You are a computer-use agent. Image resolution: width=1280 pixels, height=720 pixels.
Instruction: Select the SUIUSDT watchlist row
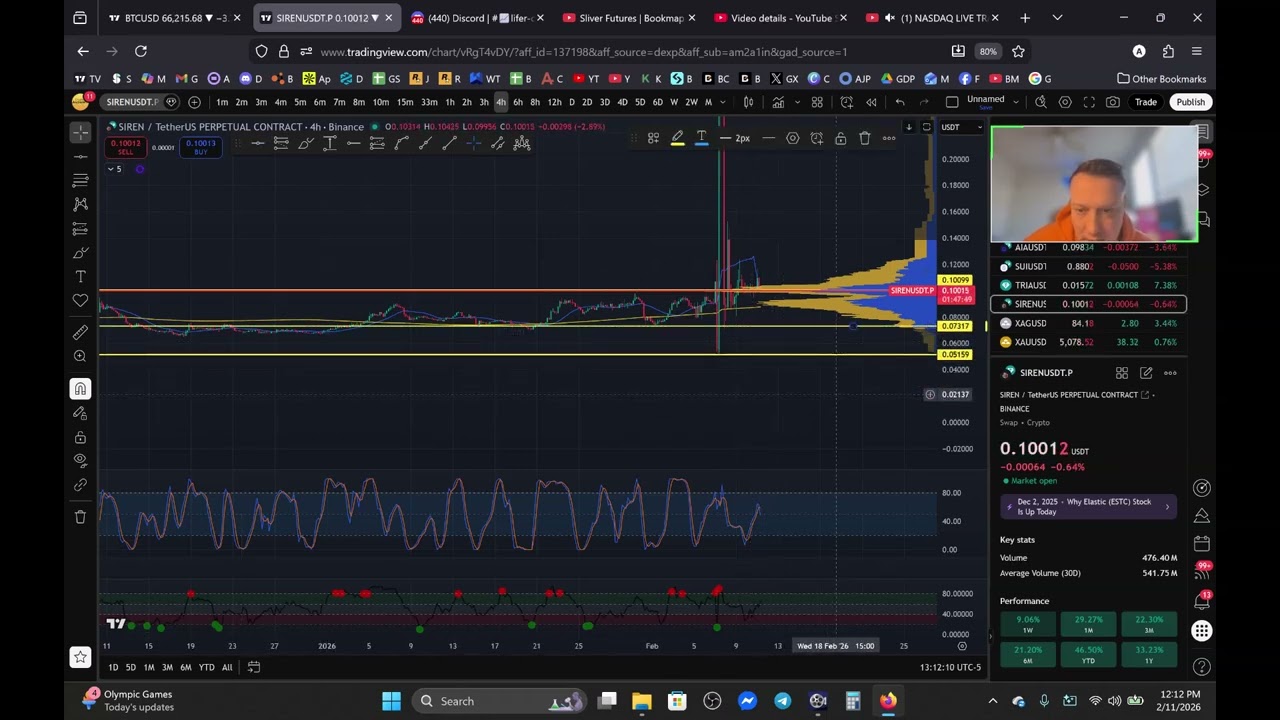click(1088, 267)
